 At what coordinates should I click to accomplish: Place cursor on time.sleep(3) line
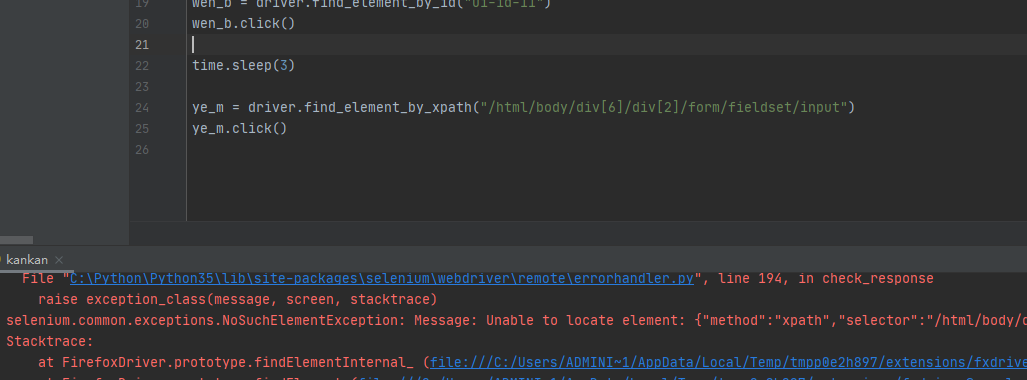click(244, 66)
